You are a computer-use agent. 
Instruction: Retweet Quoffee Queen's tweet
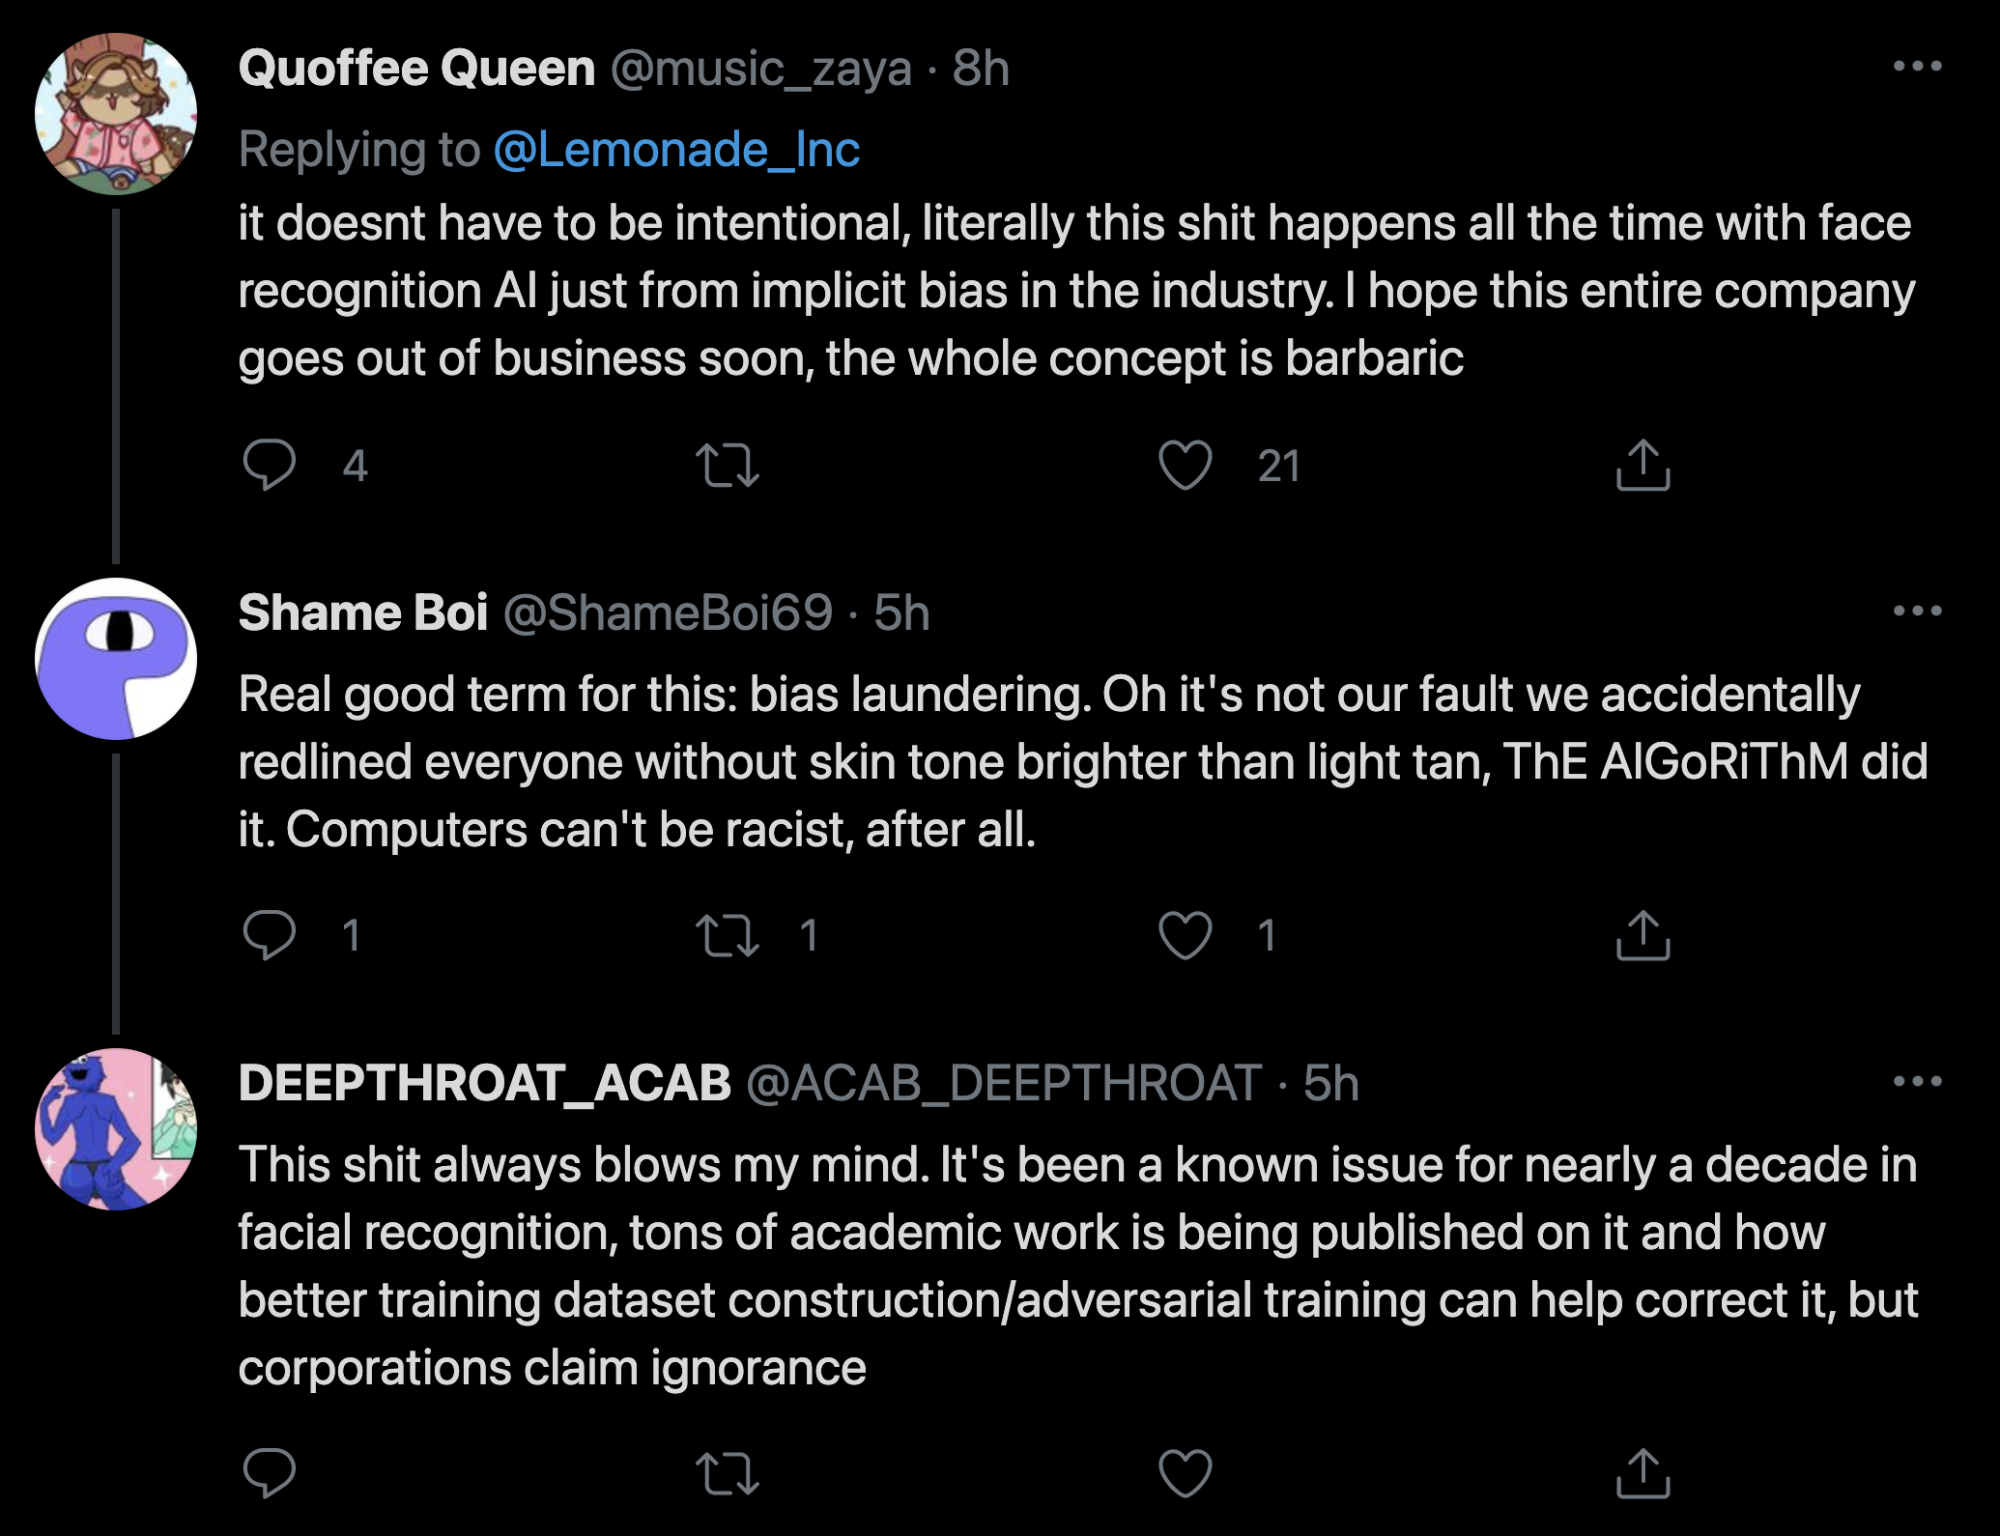tap(727, 466)
